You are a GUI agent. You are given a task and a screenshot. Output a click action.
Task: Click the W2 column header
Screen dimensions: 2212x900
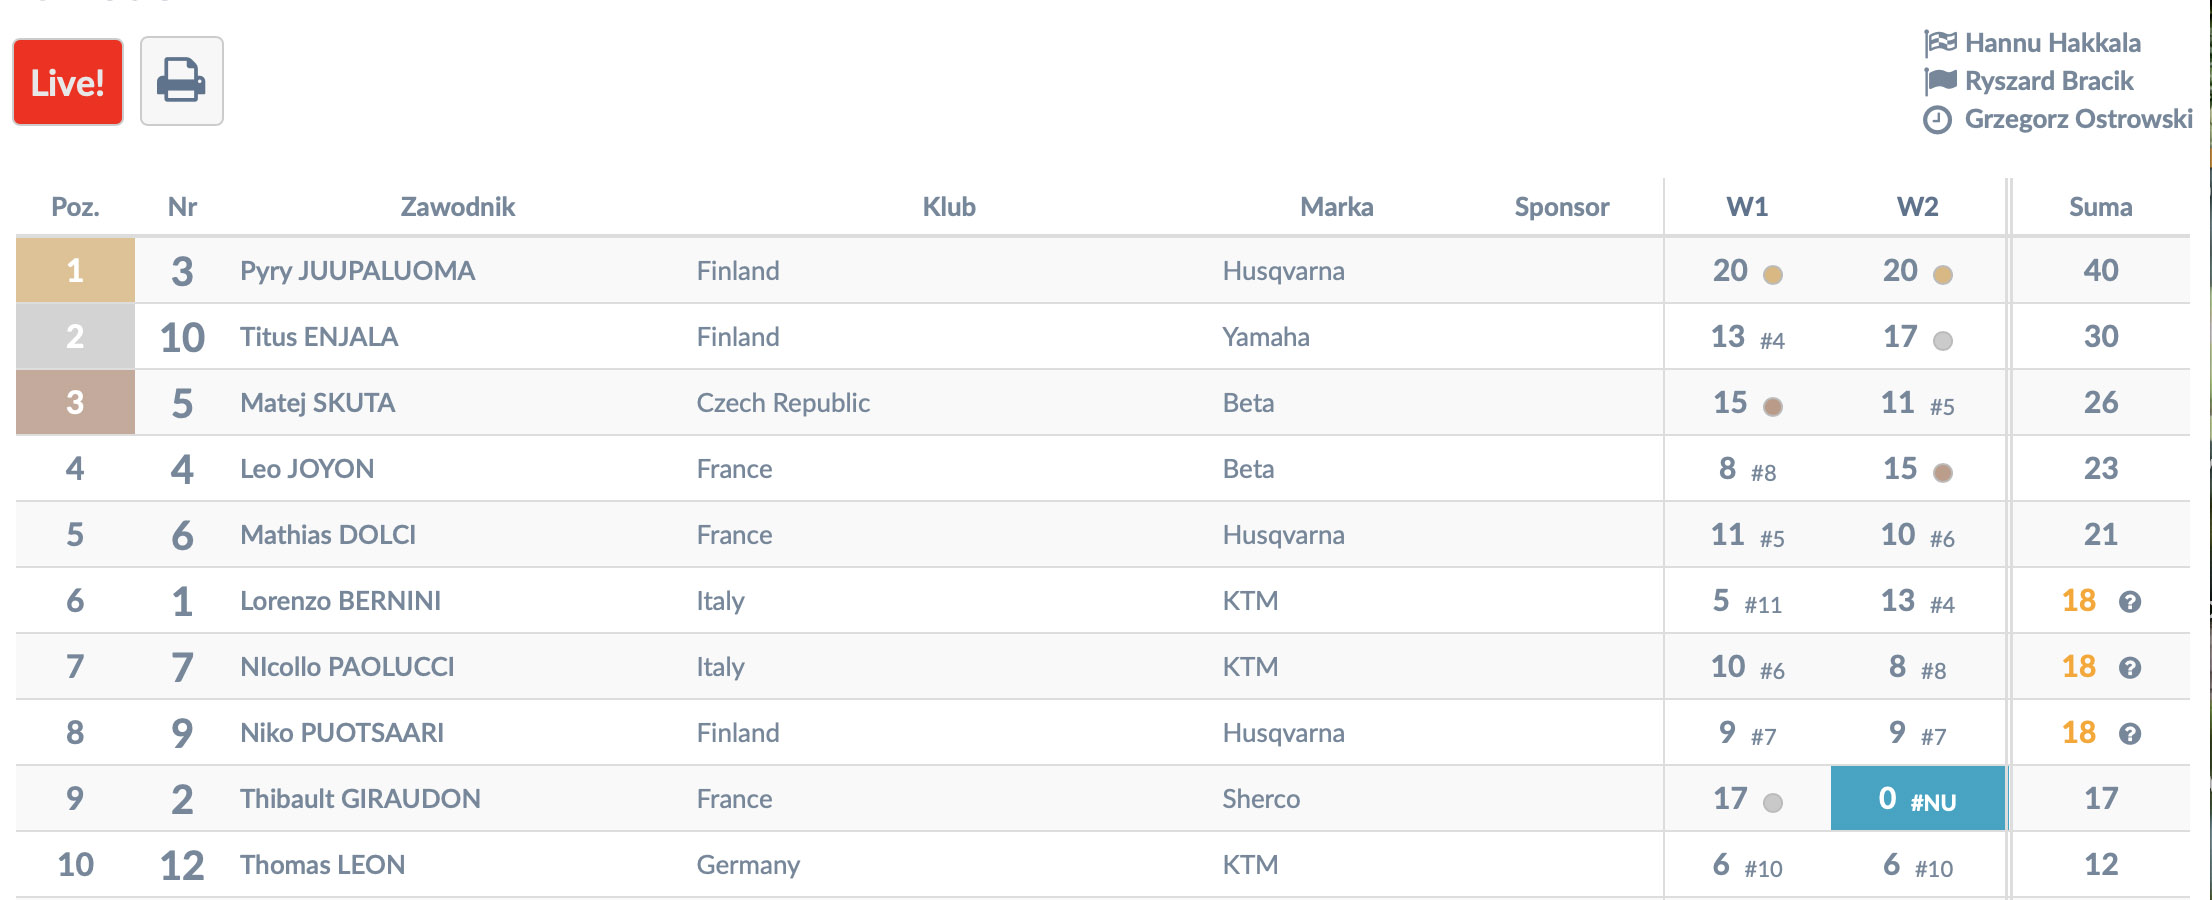pos(1917,207)
